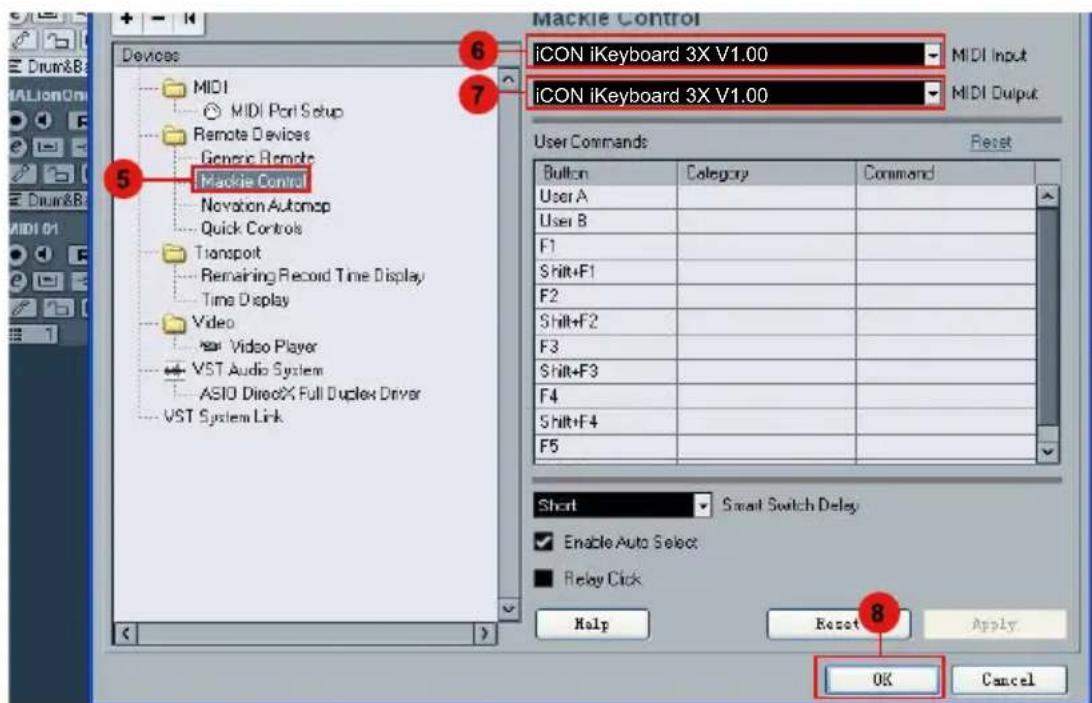Click User Commands table scroll down arrow

[1047, 451]
